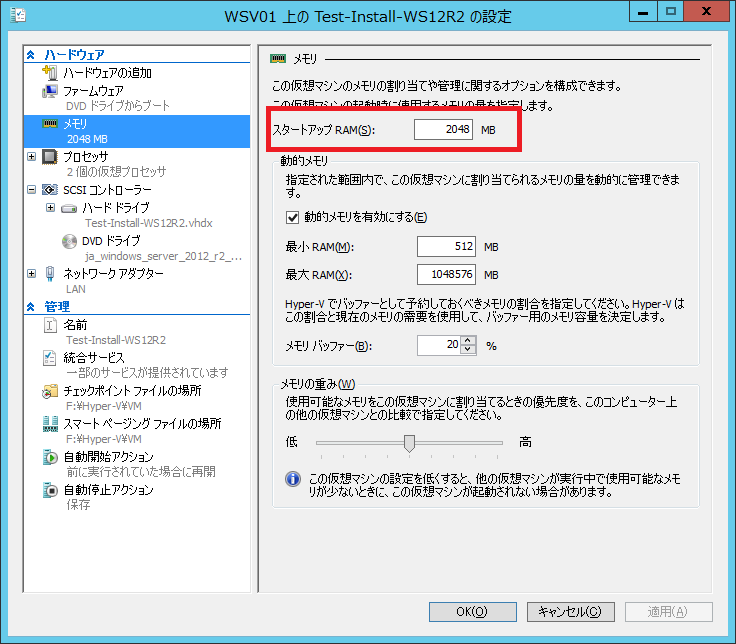
Task: Click the OK(O) button
Action: coord(472,611)
